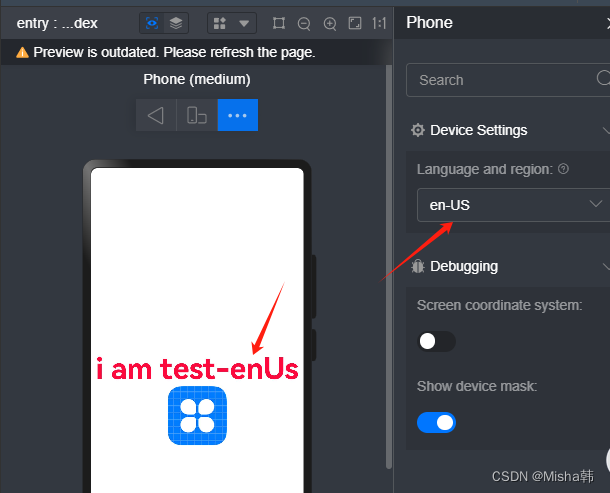Enable the inspector eye mode icon
The width and height of the screenshot is (610, 493).
(x=152, y=23)
